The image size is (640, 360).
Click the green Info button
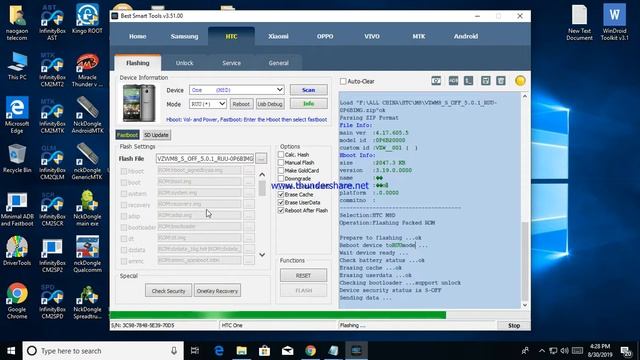click(309, 104)
